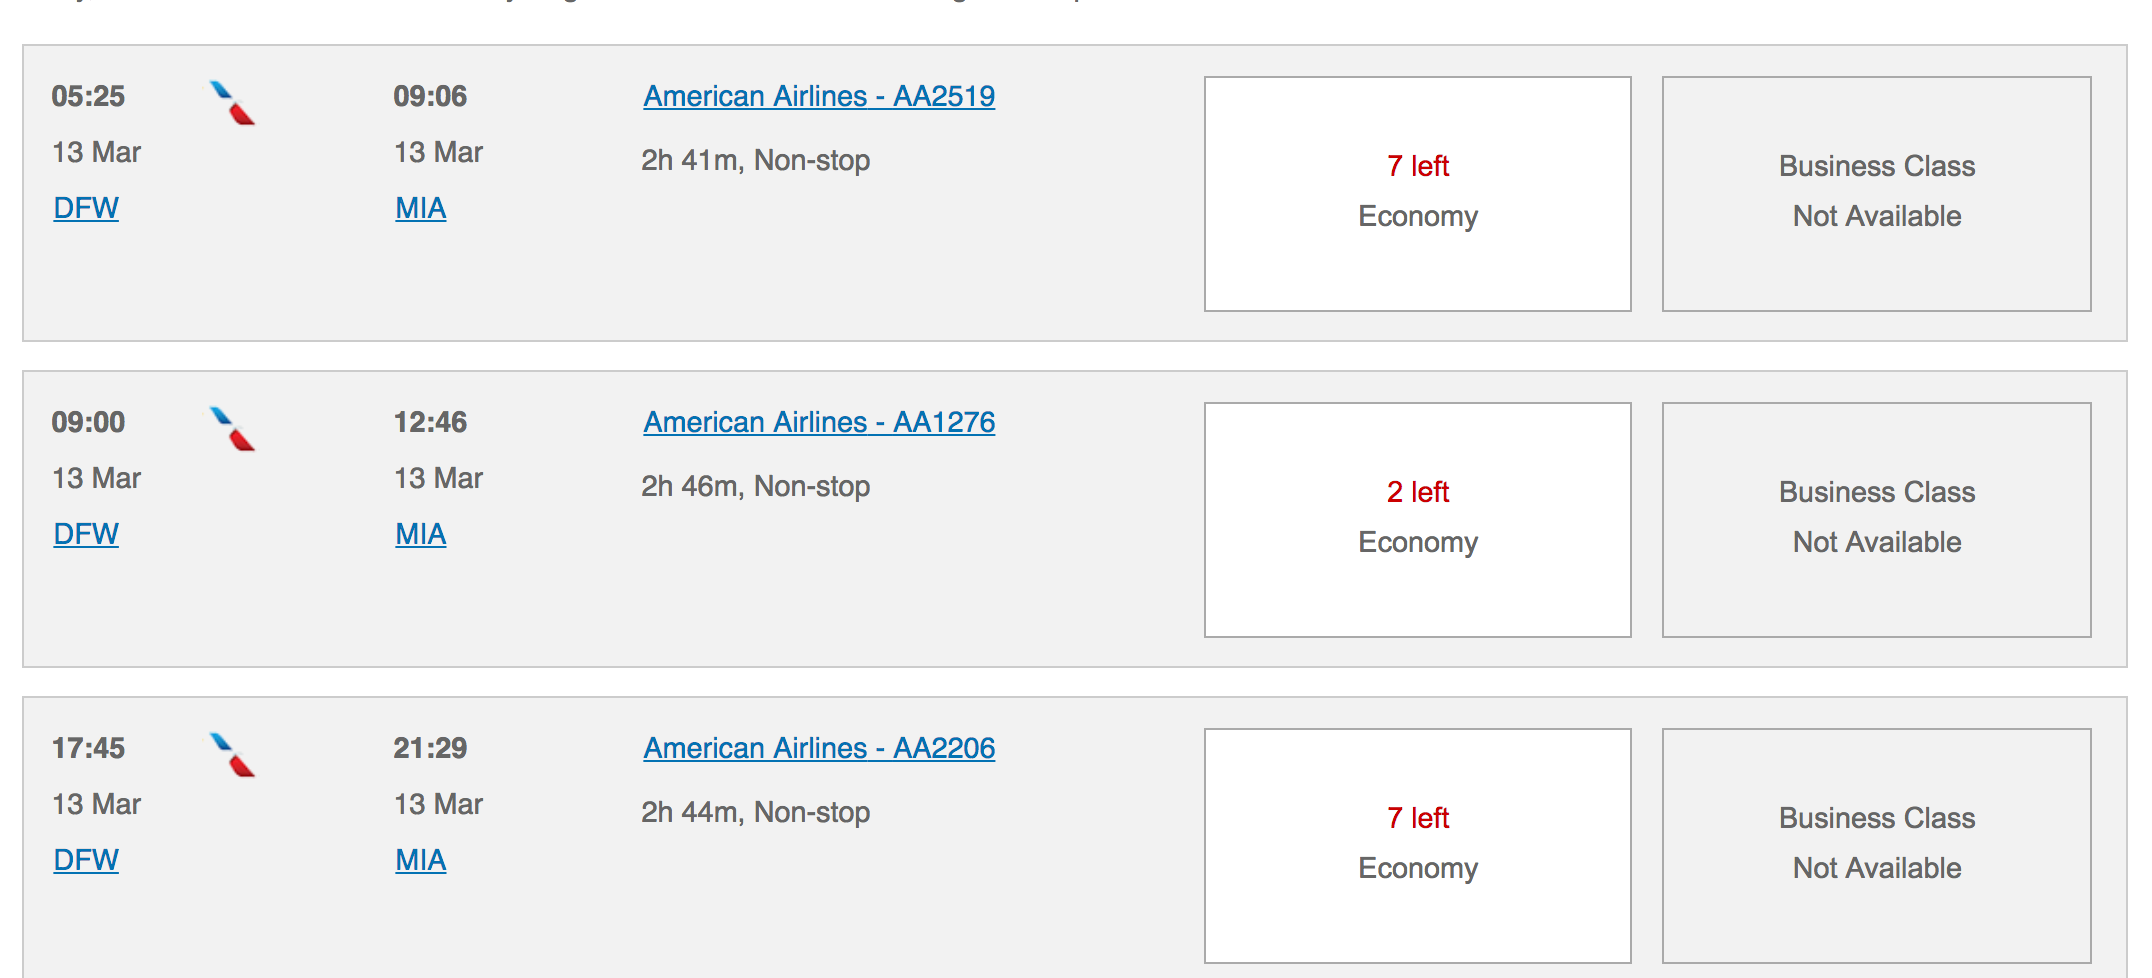This screenshot has width=2152, height=978.
Task: Click the airline logo on the 05:25 flight
Action: [x=232, y=103]
